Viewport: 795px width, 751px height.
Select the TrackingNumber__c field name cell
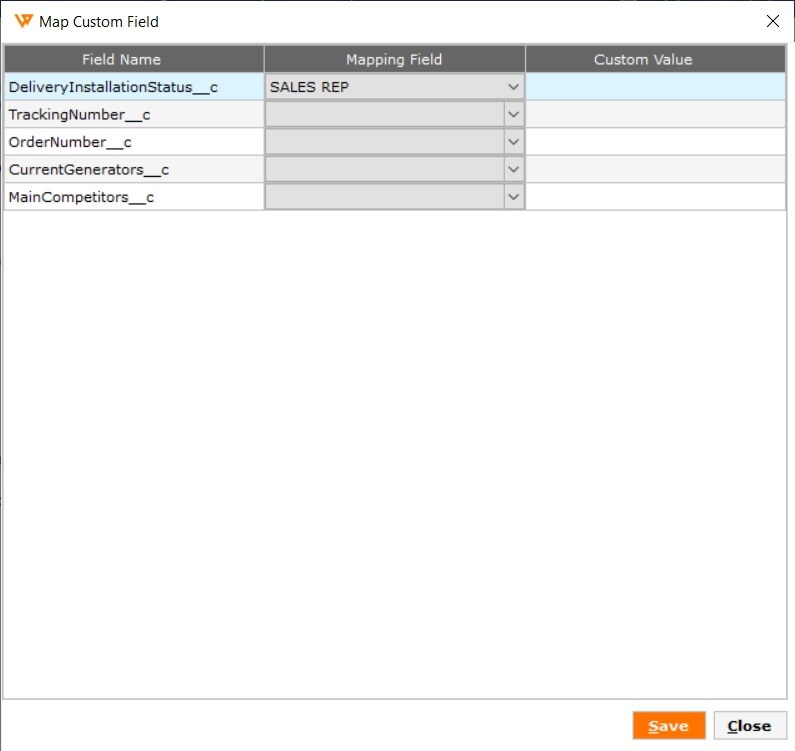coord(134,114)
